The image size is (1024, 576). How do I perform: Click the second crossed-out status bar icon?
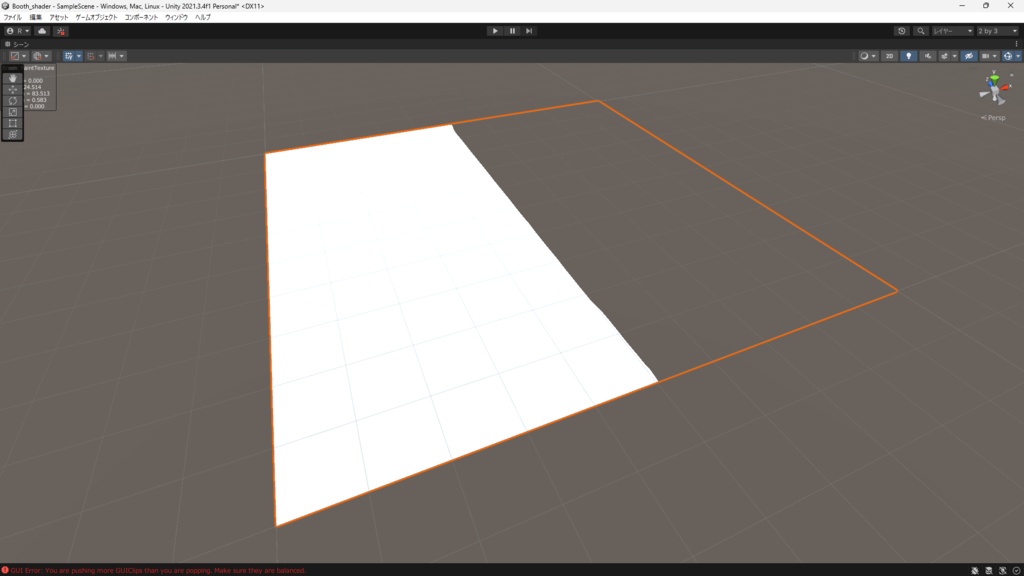[x=989, y=570]
